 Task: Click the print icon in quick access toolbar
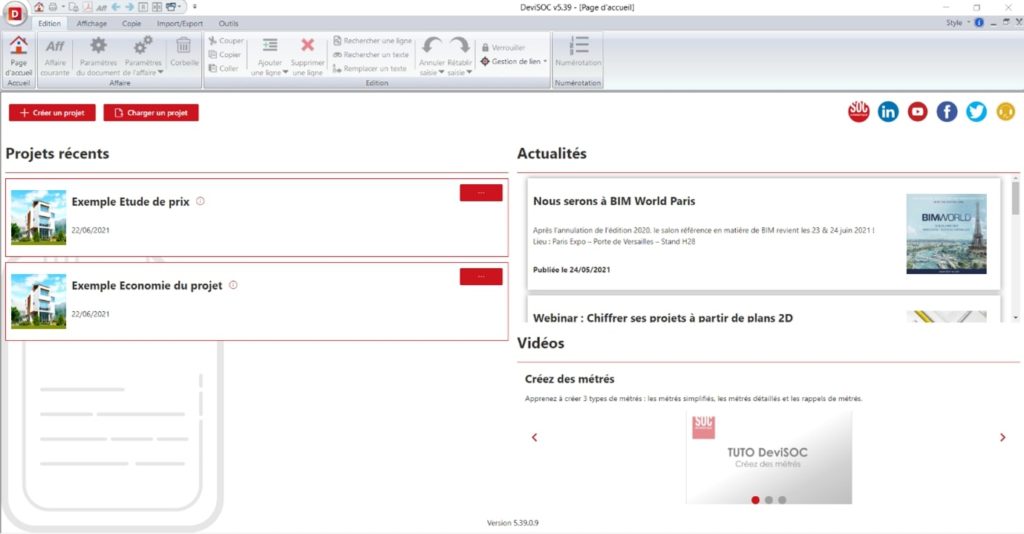[x=53, y=7]
